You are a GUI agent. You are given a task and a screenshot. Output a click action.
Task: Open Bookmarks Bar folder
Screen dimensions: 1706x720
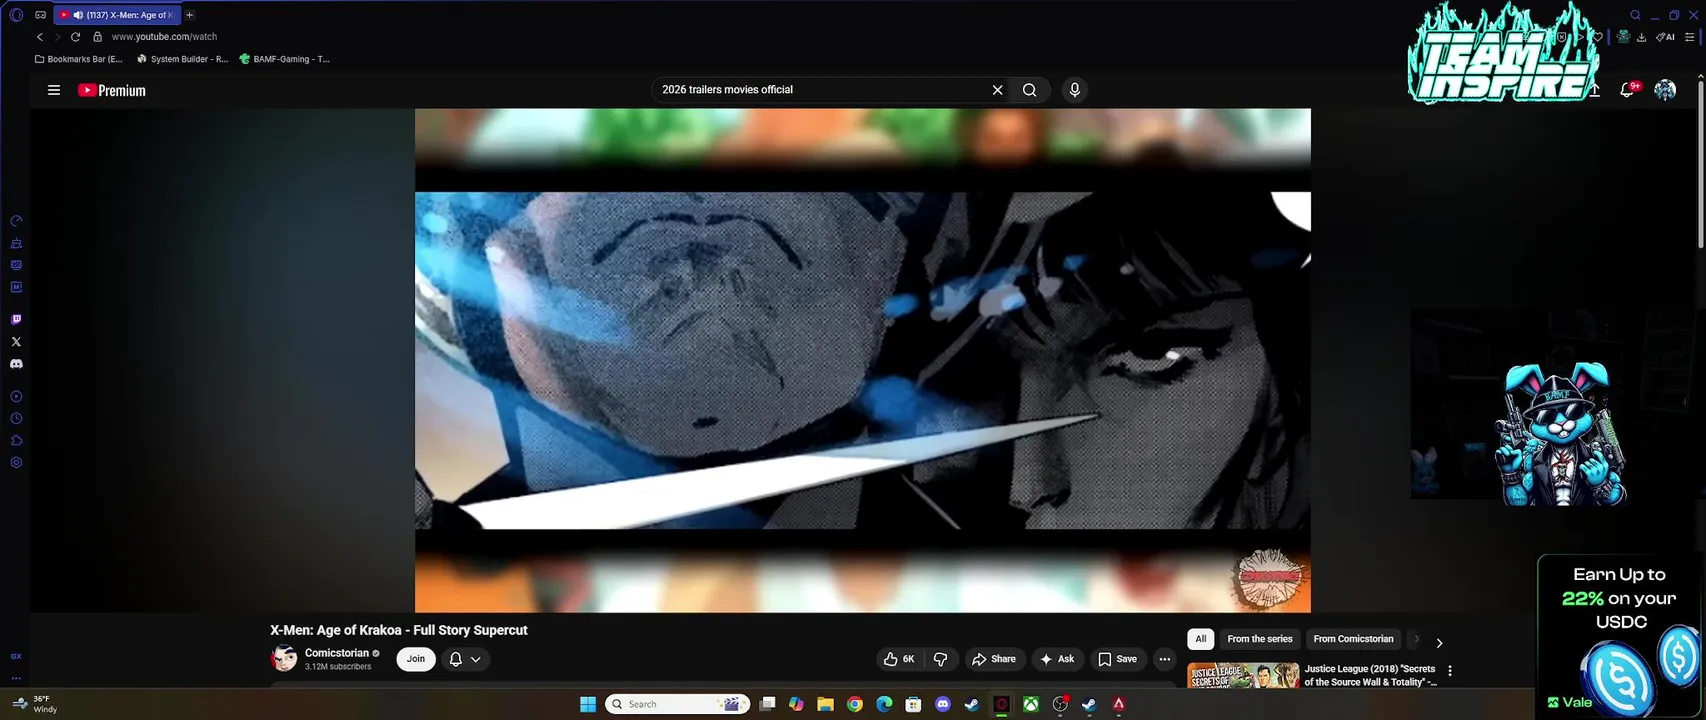click(x=79, y=59)
